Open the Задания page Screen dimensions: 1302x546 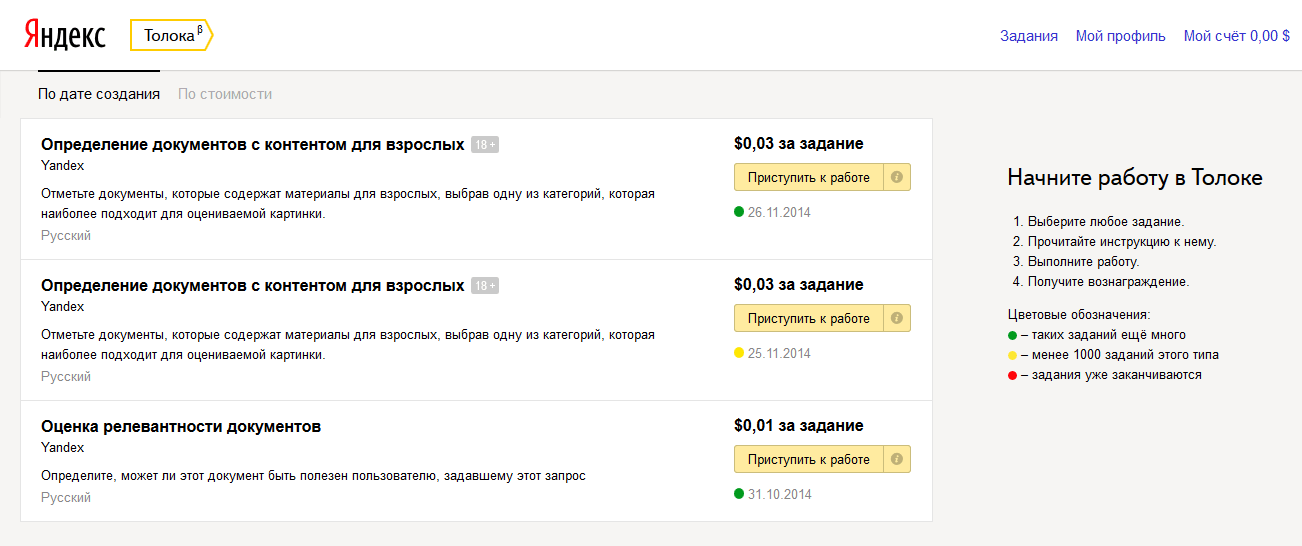coord(1029,36)
